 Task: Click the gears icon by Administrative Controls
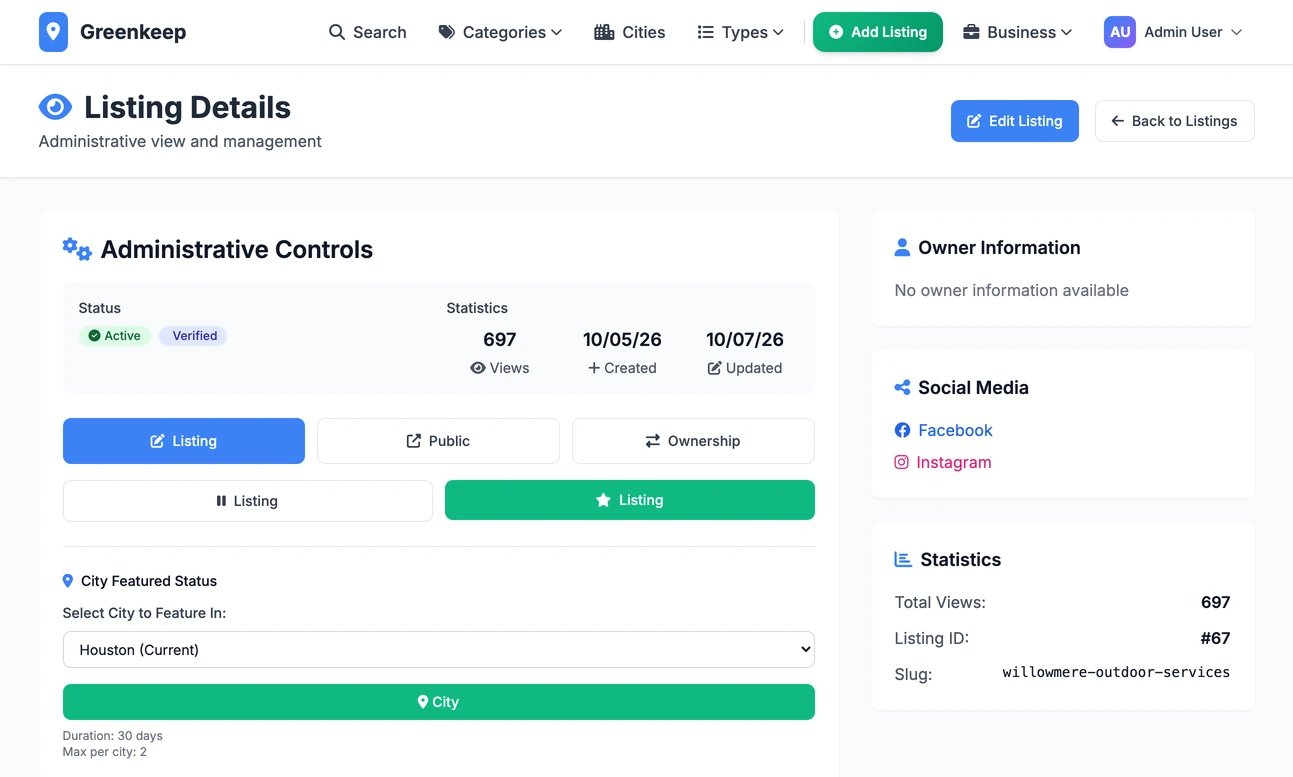[x=77, y=249]
